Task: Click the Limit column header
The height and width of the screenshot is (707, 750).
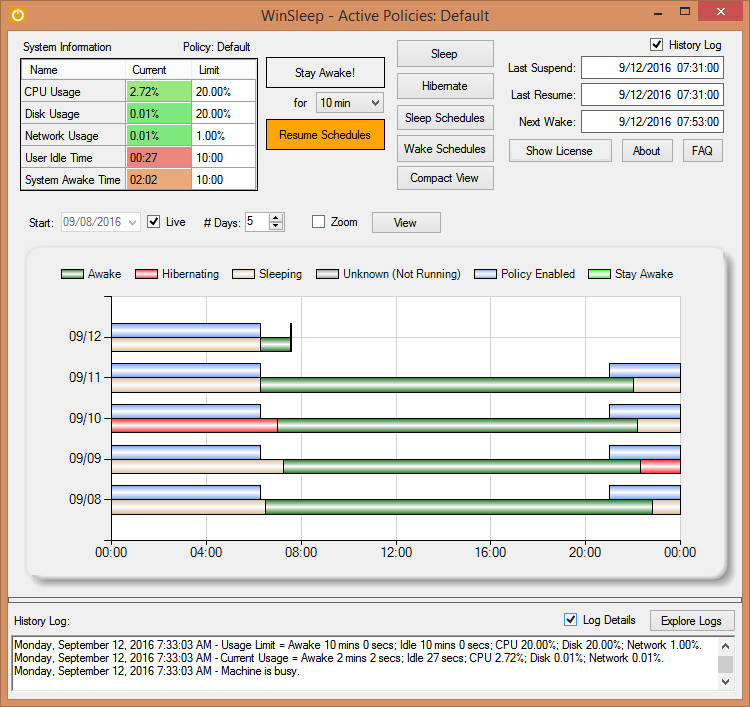Action: point(223,70)
